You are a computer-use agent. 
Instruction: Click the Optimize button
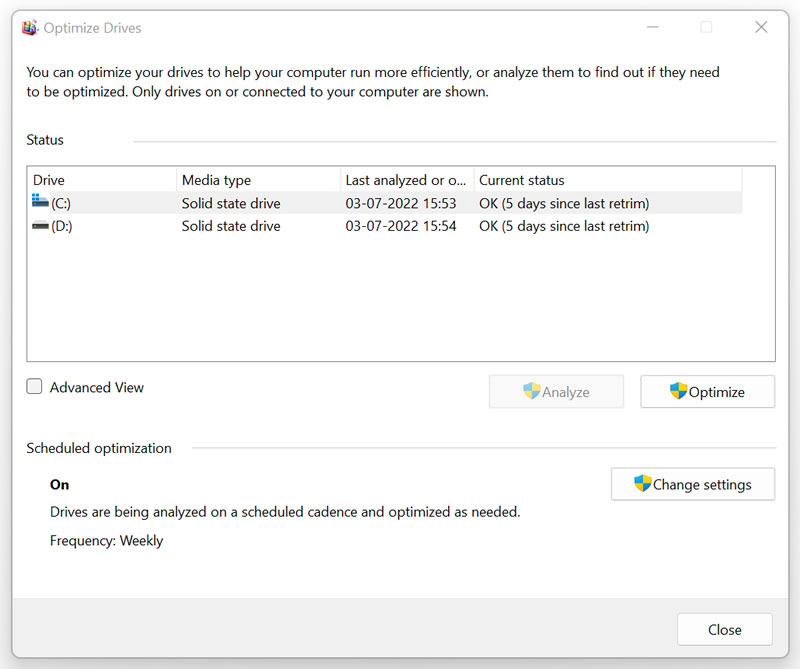click(708, 391)
